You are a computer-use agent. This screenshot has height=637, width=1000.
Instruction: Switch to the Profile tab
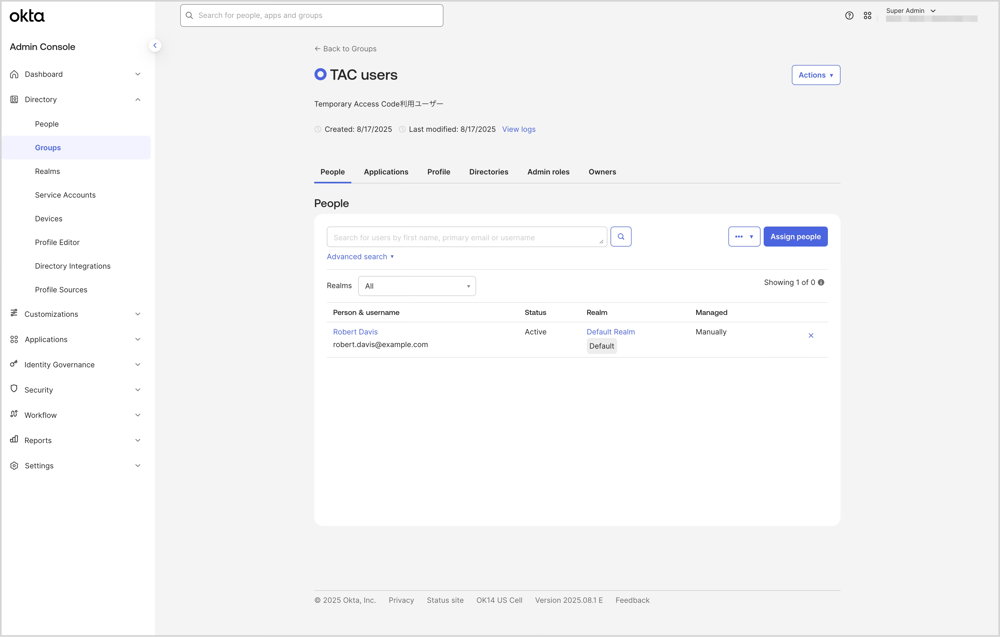(x=439, y=172)
